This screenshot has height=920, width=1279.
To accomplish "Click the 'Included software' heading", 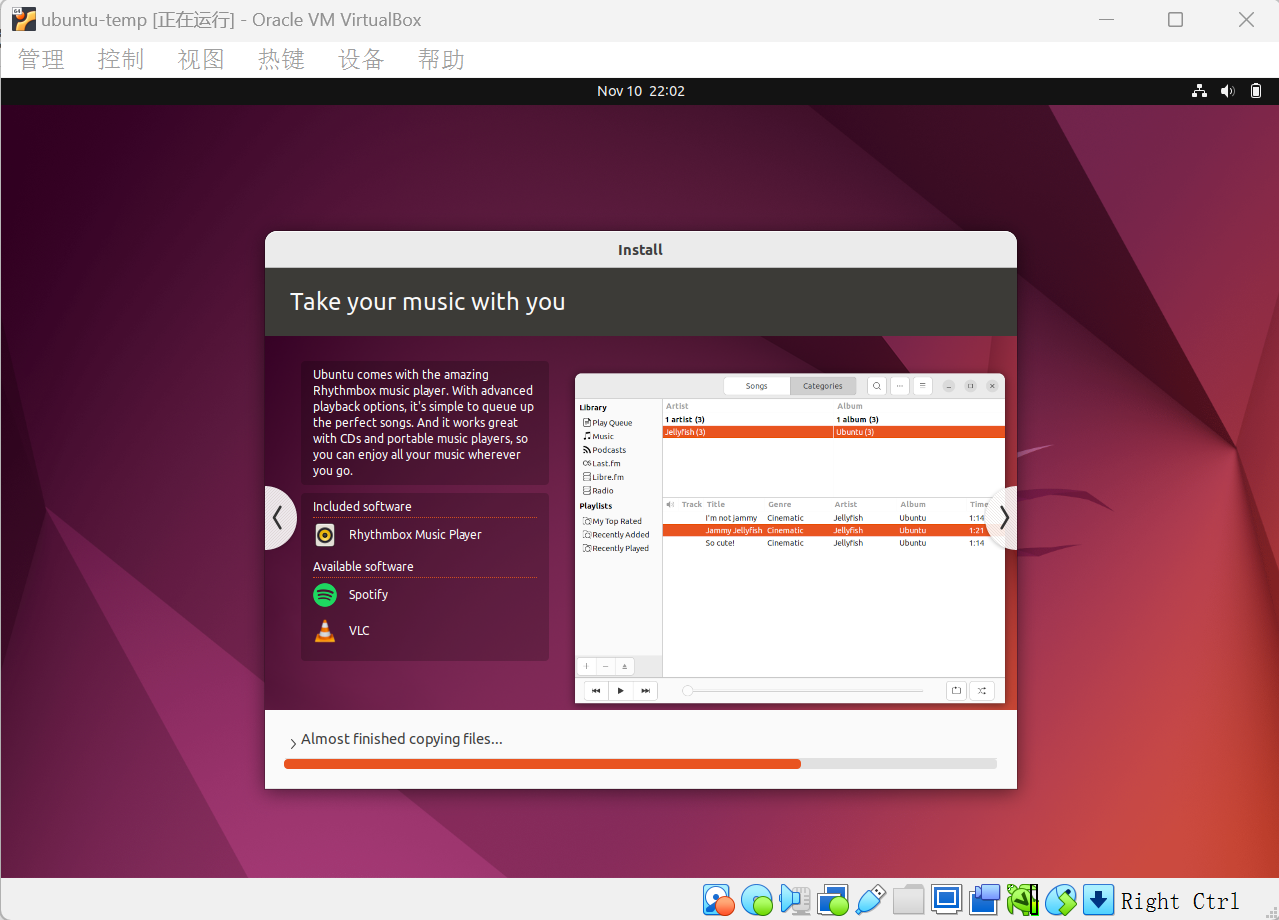I will [x=362, y=507].
